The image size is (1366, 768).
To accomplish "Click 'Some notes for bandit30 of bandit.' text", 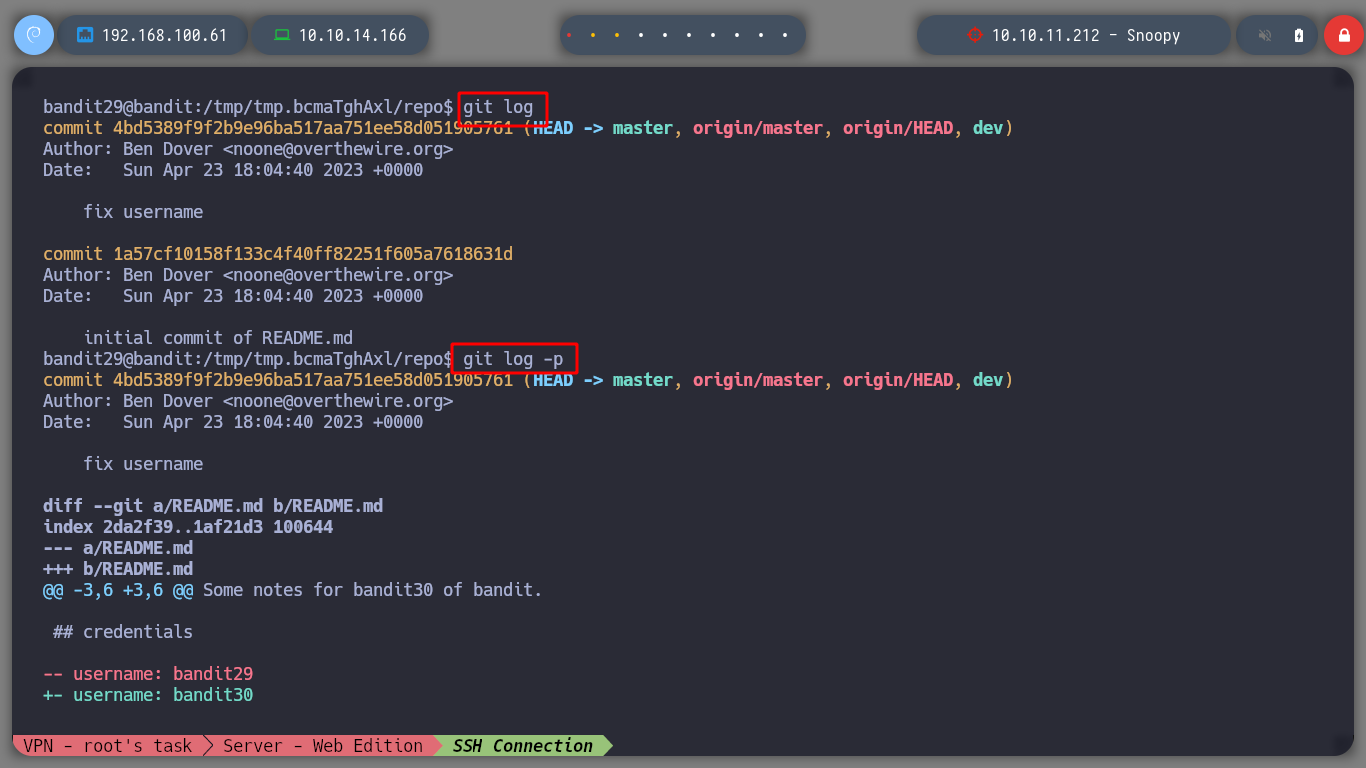I will click(373, 590).
